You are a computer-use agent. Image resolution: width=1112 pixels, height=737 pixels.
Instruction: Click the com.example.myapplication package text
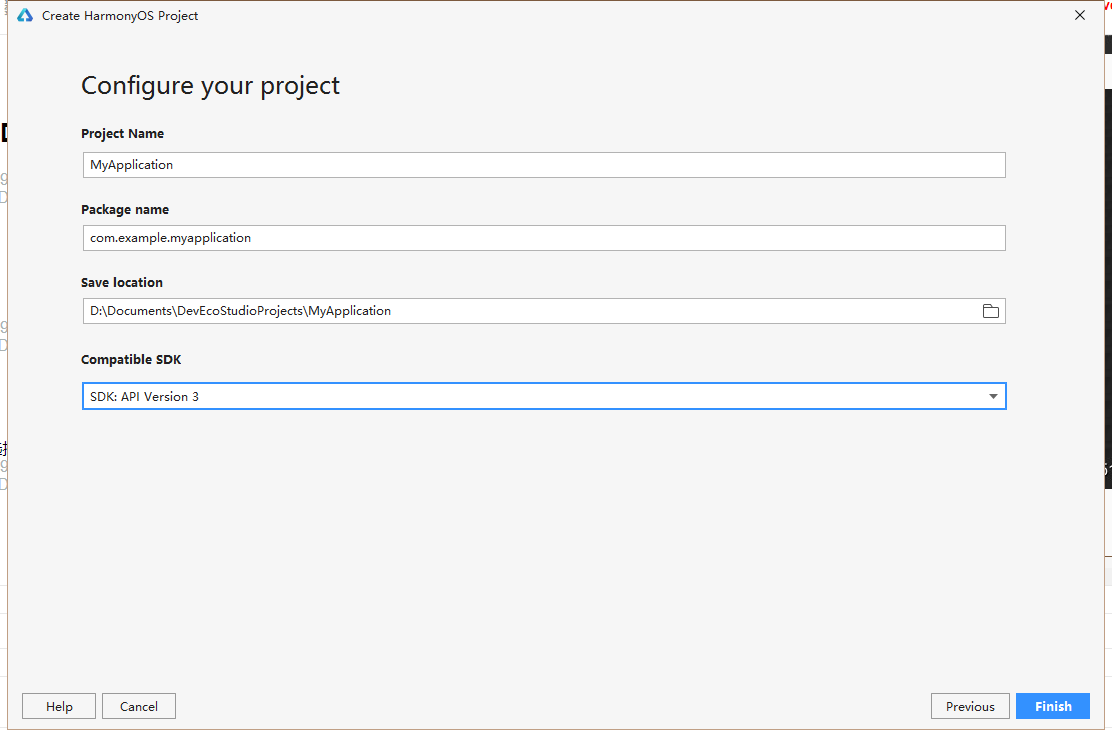[x=170, y=238]
